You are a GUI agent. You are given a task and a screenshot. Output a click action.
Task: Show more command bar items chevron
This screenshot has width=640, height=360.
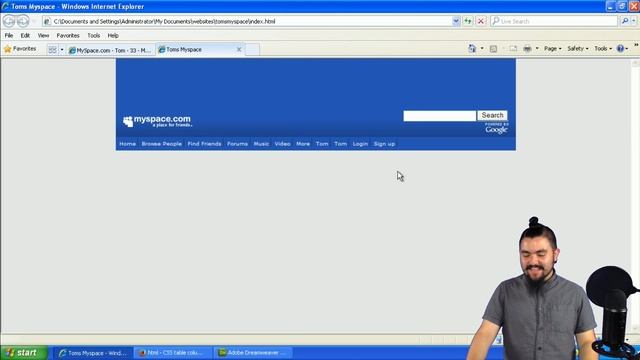click(x=636, y=45)
